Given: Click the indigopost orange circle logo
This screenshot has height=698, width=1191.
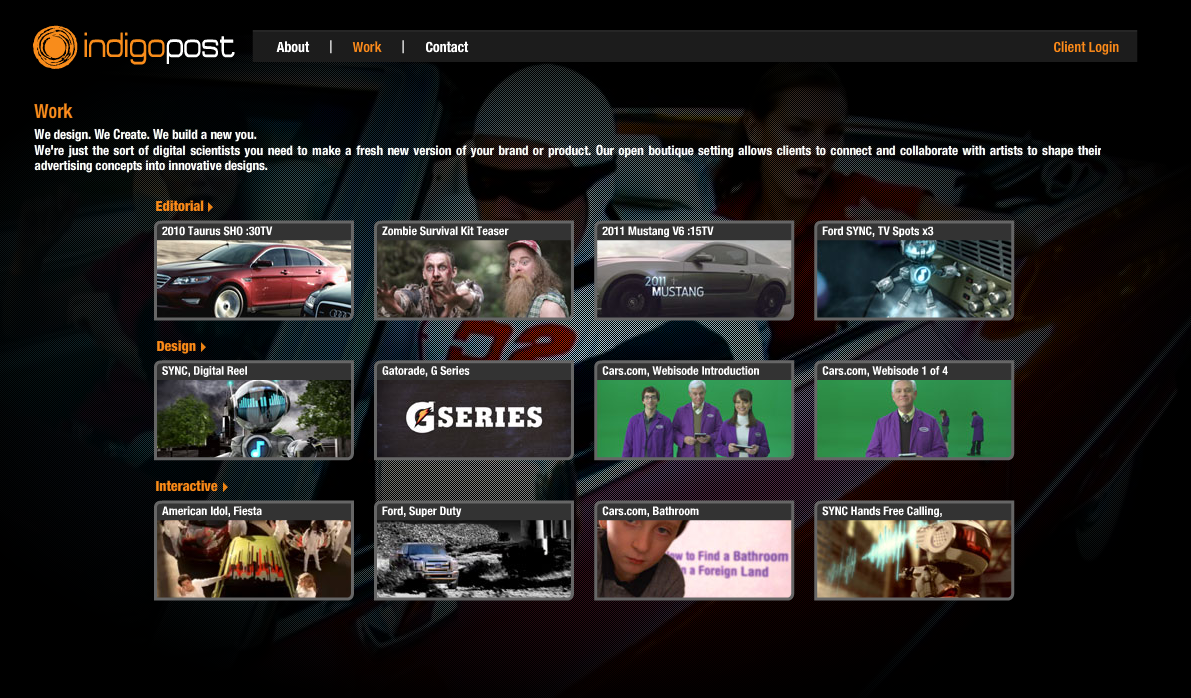Looking at the screenshot, I should 55,47.
